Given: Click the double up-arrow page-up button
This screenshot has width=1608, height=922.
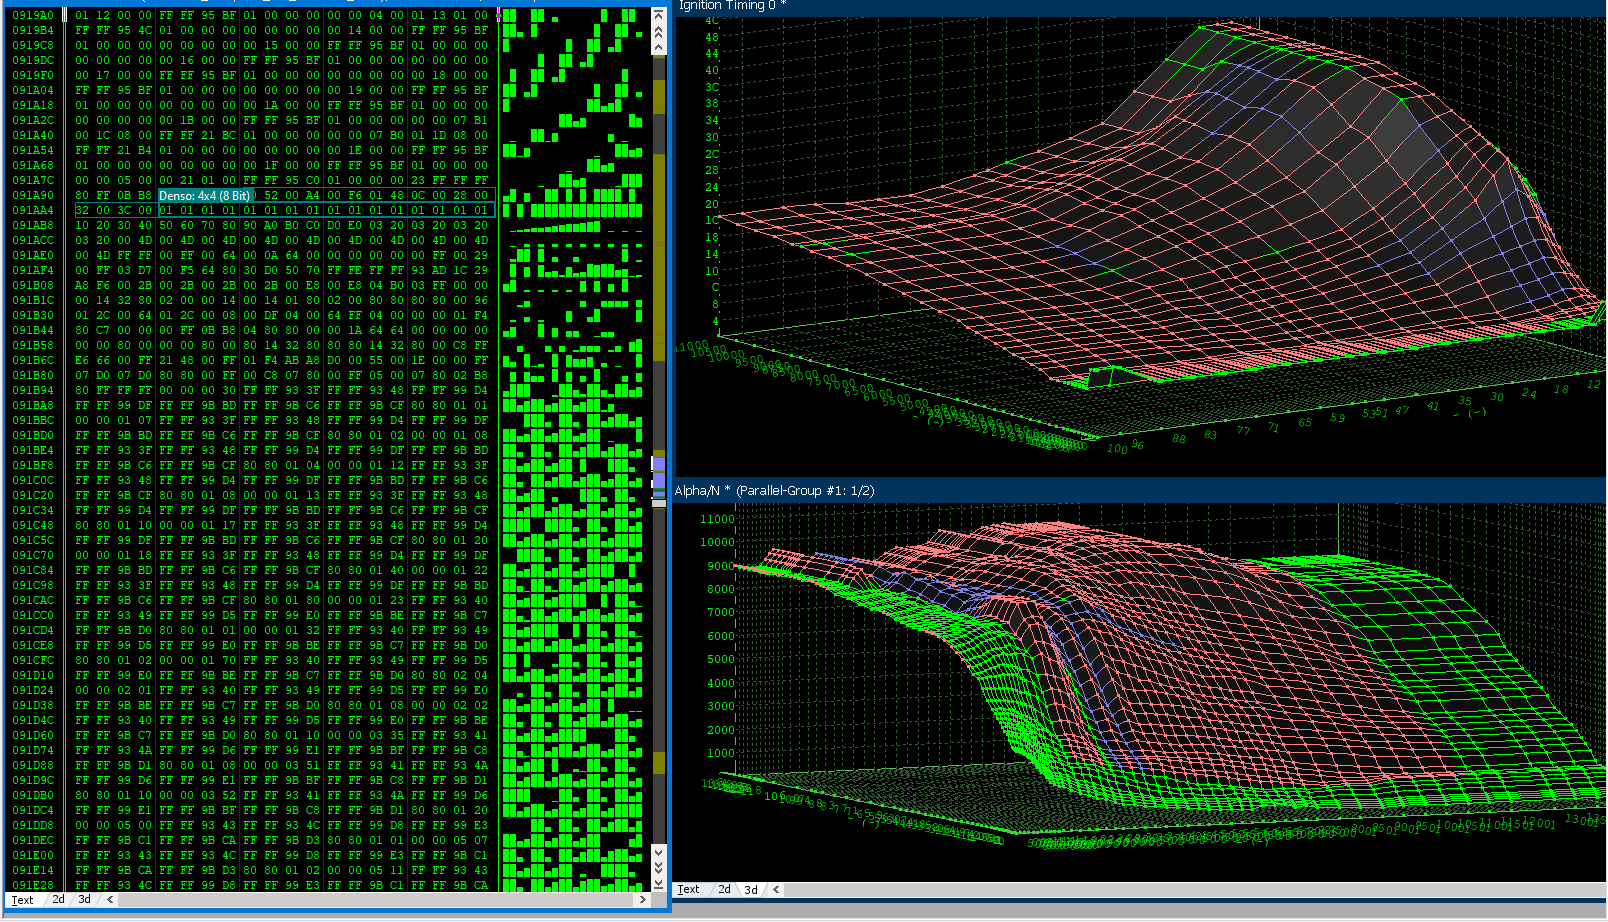Looking at the screenshot, I should (658, 32).
